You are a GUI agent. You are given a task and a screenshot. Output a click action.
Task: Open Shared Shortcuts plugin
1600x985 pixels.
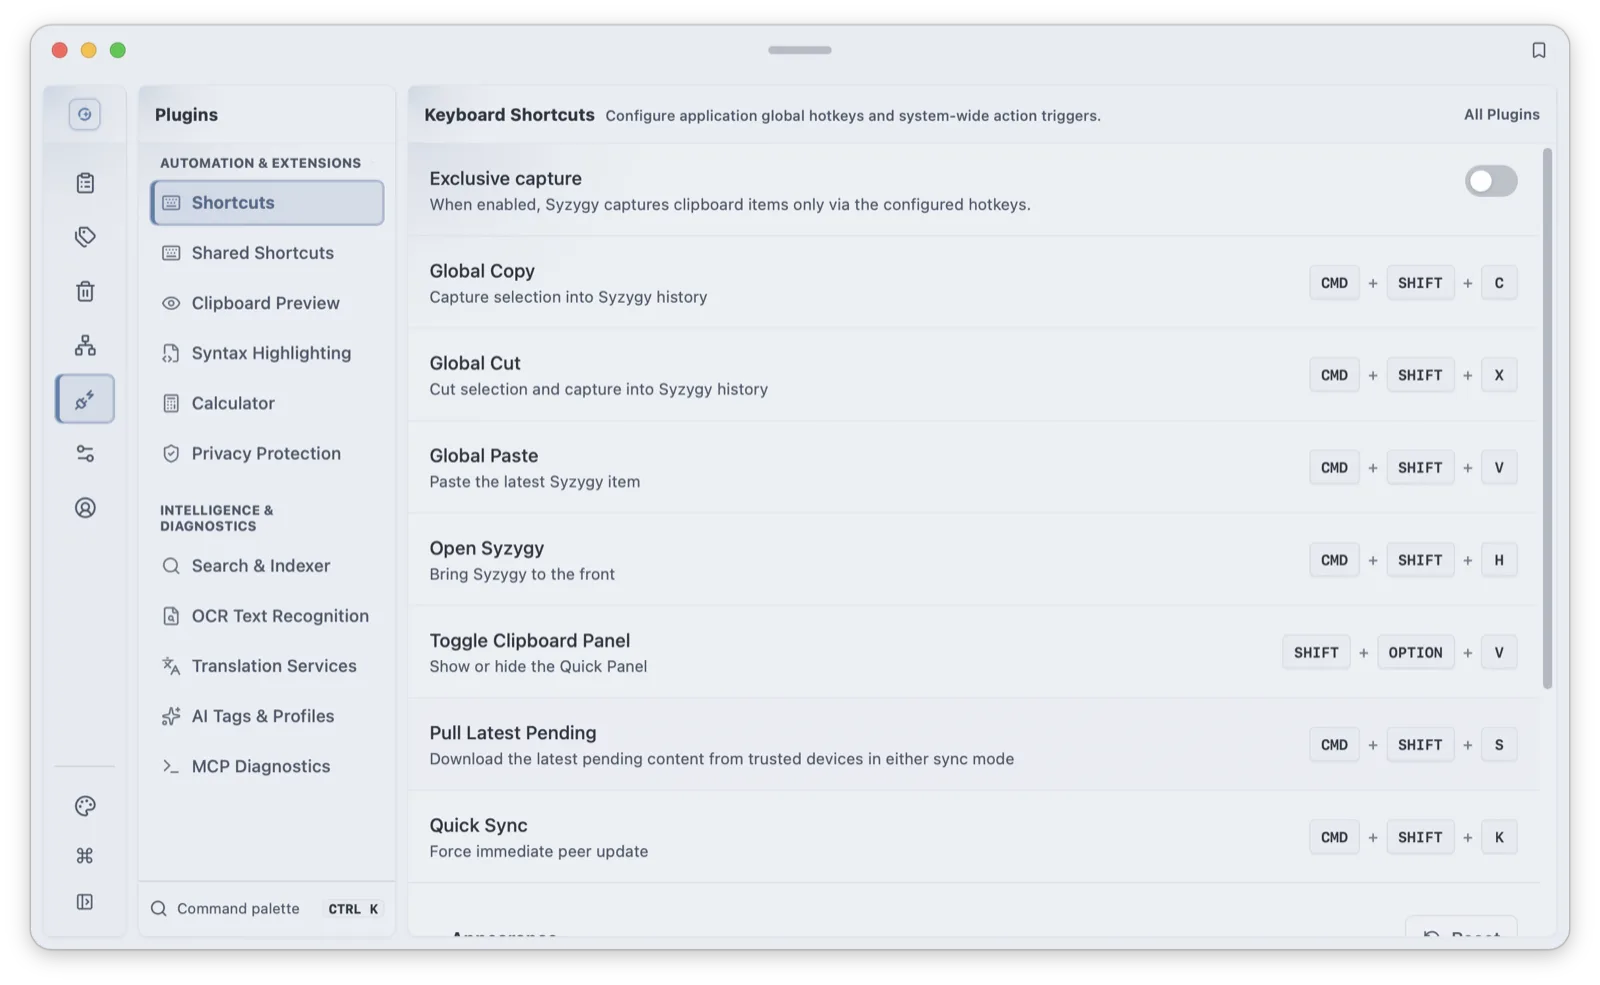click(267, 253)
